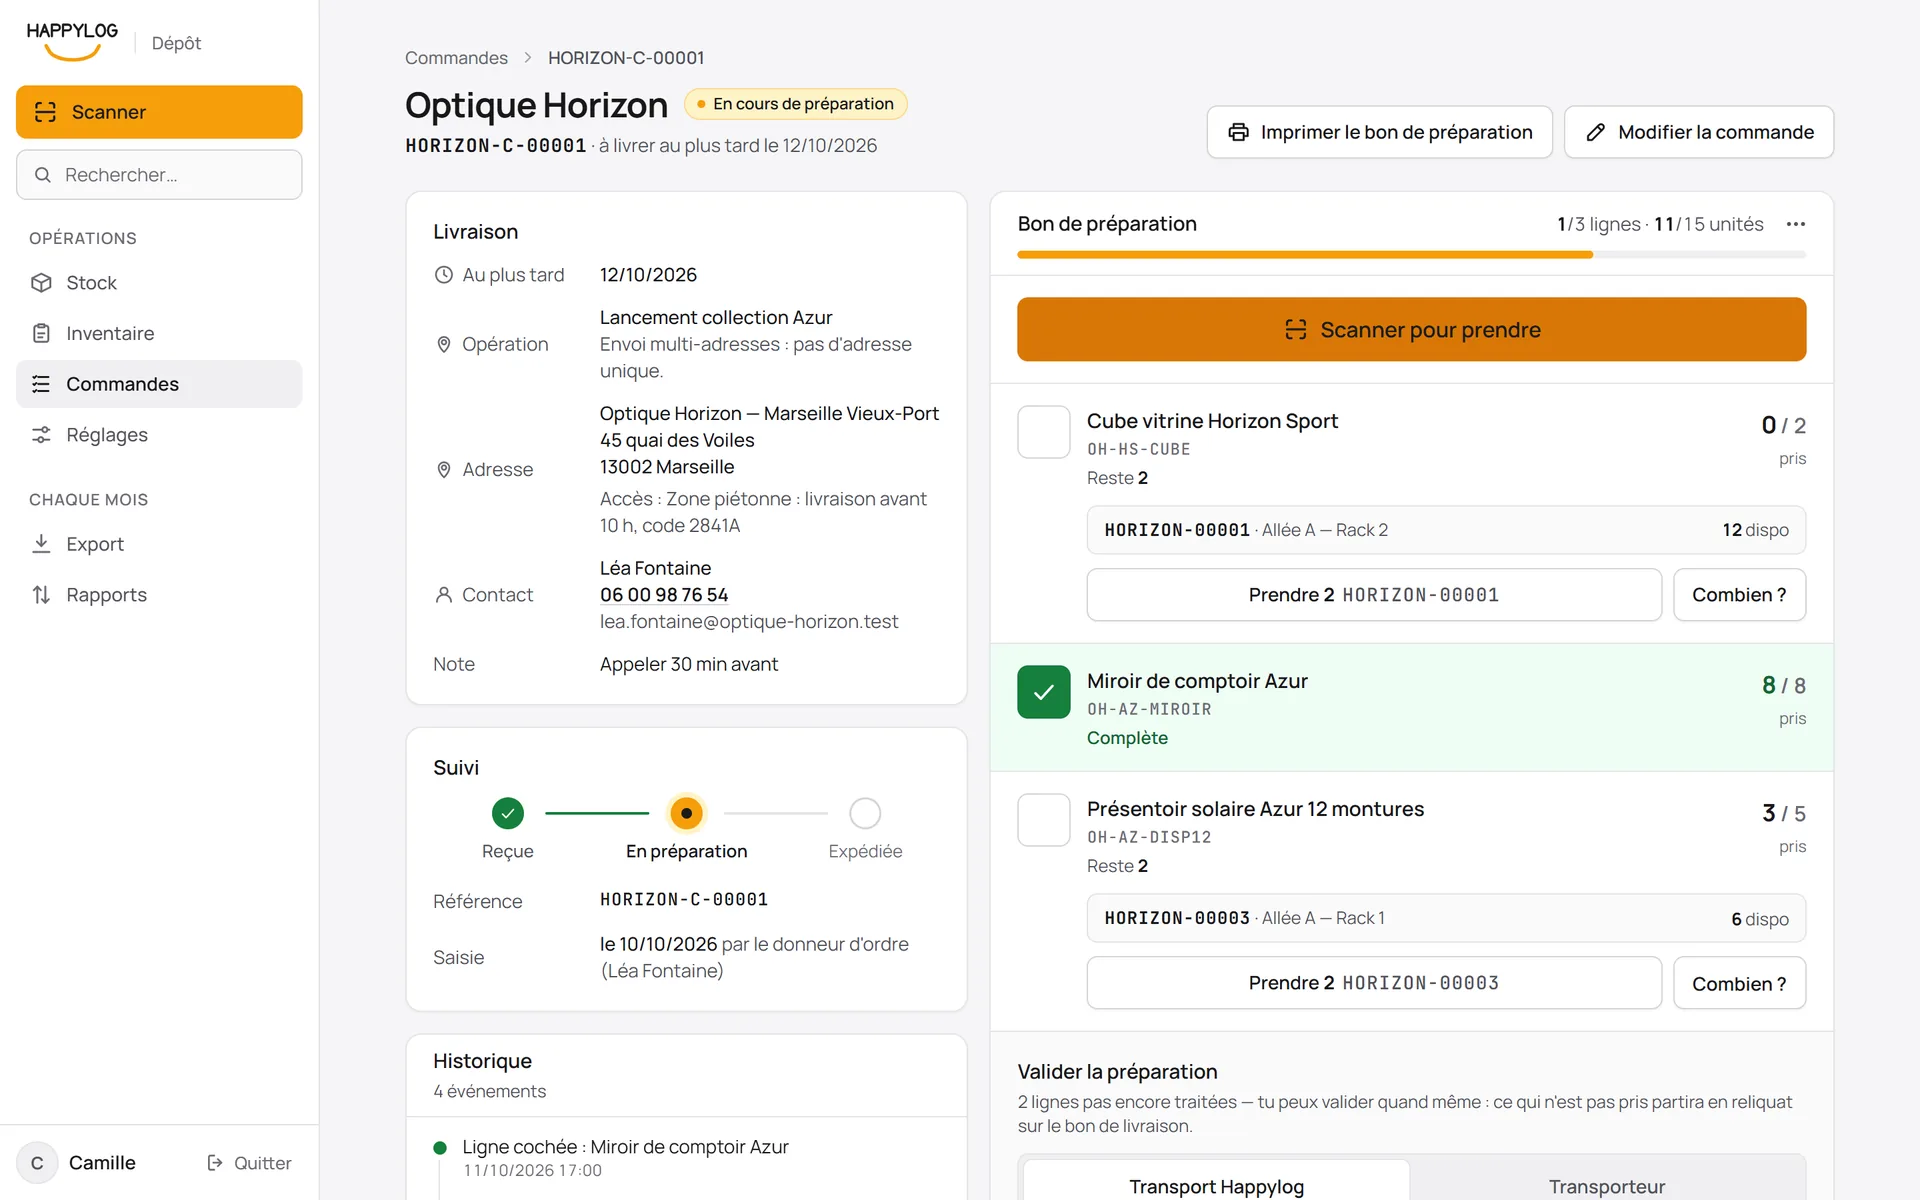This screenshot has width=1920, height=1200.
Task: Click the person icon beside Contact
Action: pyautogui.click(x=444, y=595)
